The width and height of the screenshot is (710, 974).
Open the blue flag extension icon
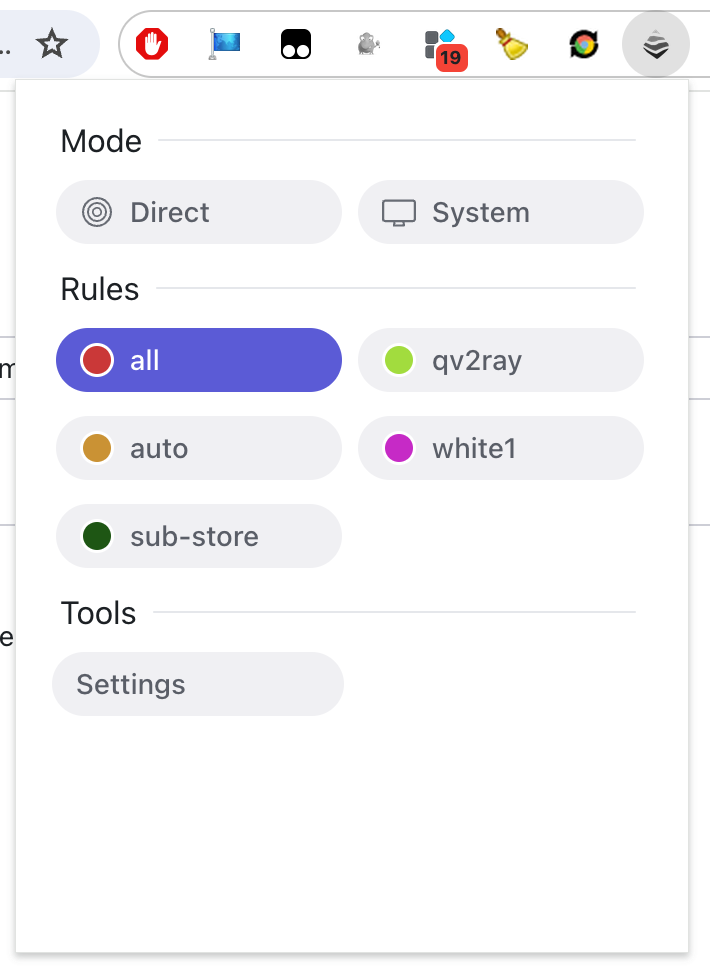[x=224, y=44]
